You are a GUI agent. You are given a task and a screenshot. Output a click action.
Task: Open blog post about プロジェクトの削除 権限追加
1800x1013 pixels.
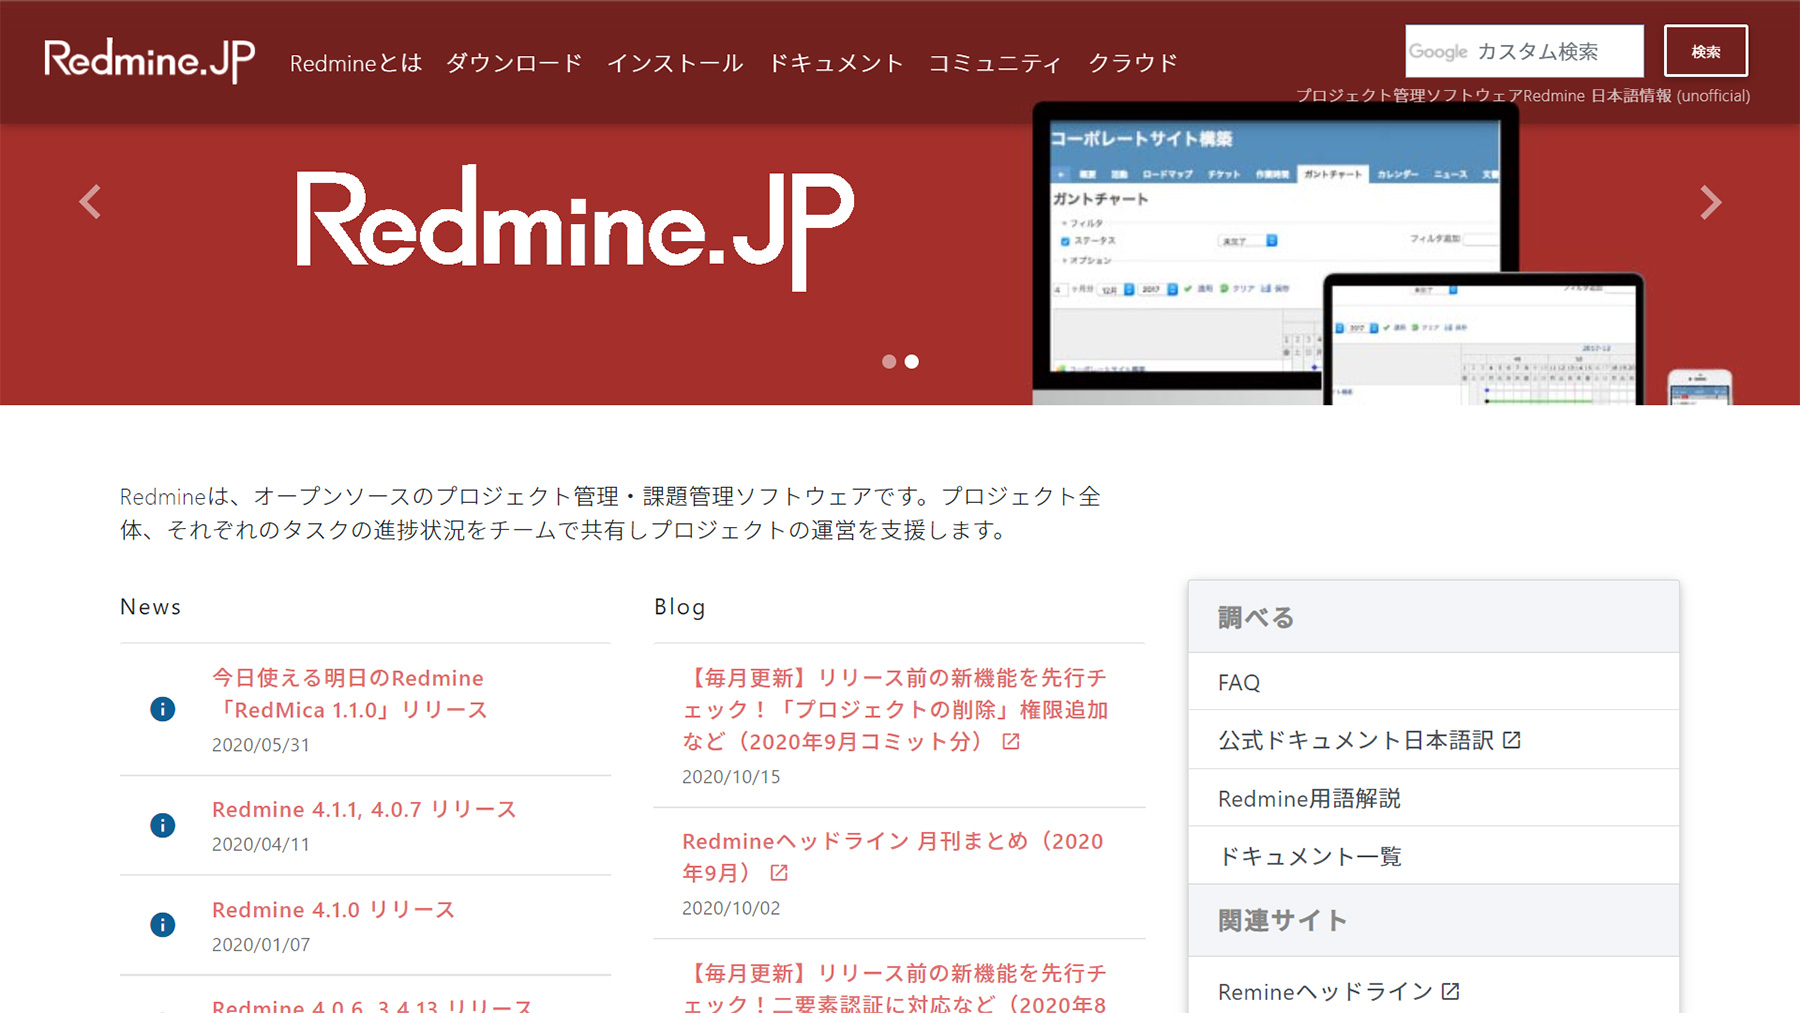[895, 710]
